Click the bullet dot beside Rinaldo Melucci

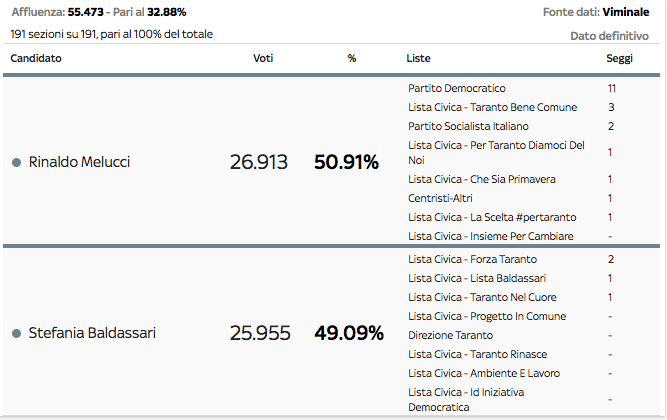click(17, 162)
